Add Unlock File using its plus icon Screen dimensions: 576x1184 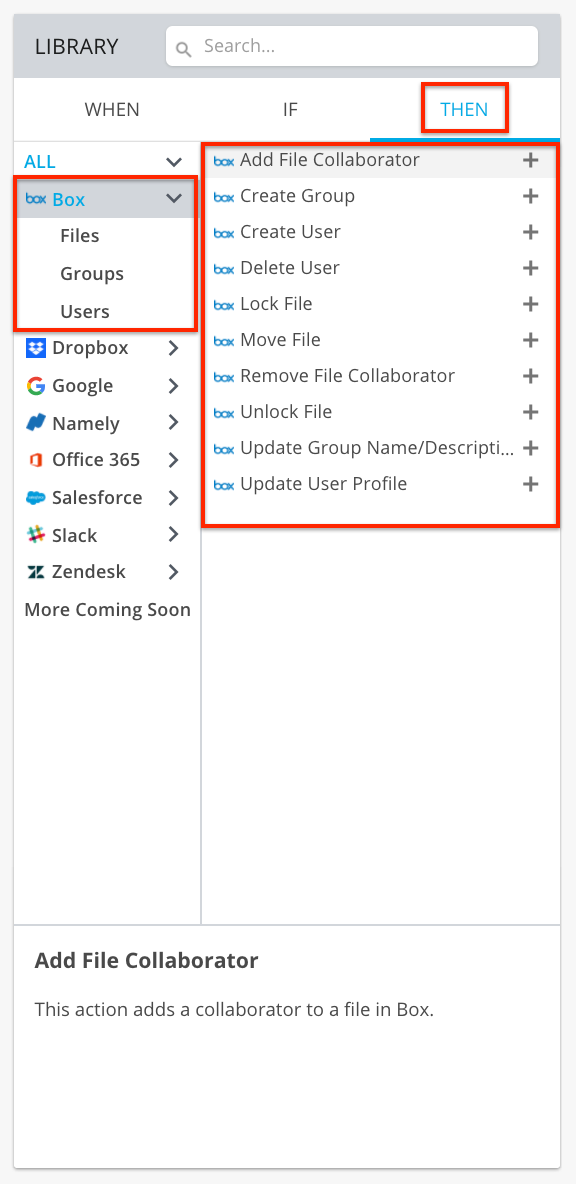[531, 412]
